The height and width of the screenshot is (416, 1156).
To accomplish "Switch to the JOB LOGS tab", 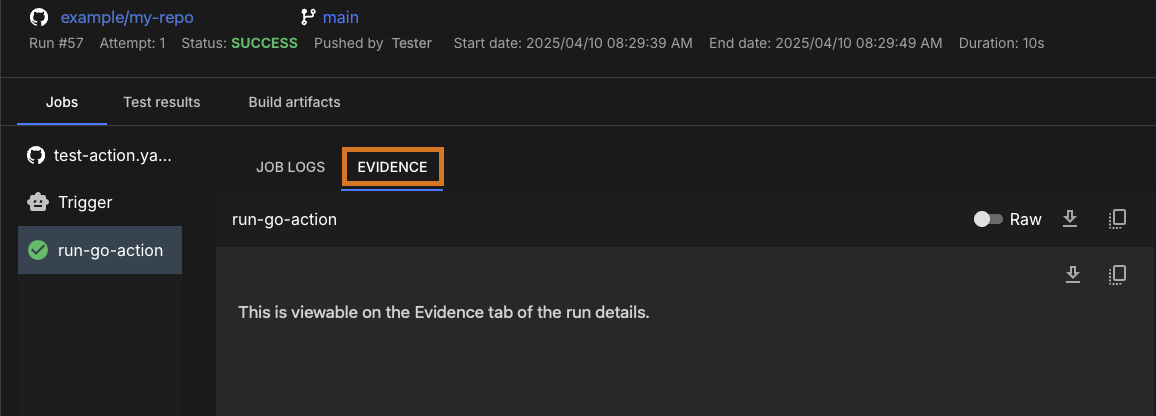I will point(290,167).
